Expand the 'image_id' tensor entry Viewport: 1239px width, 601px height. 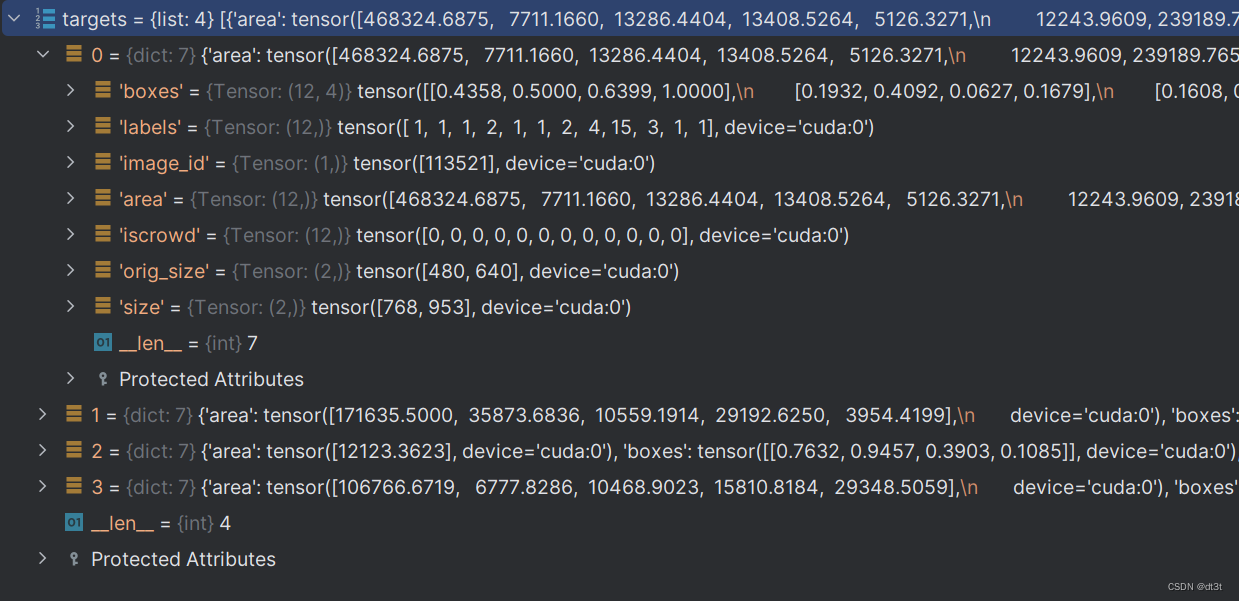[x=70, y=162]
